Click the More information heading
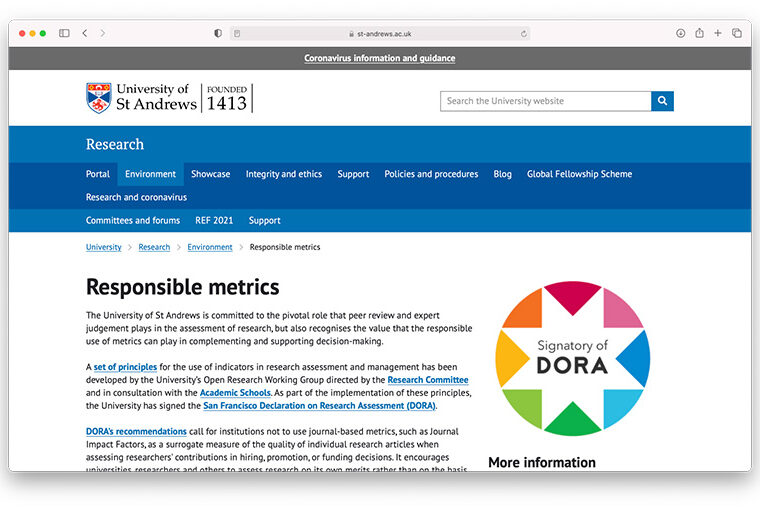 point(542,462)
